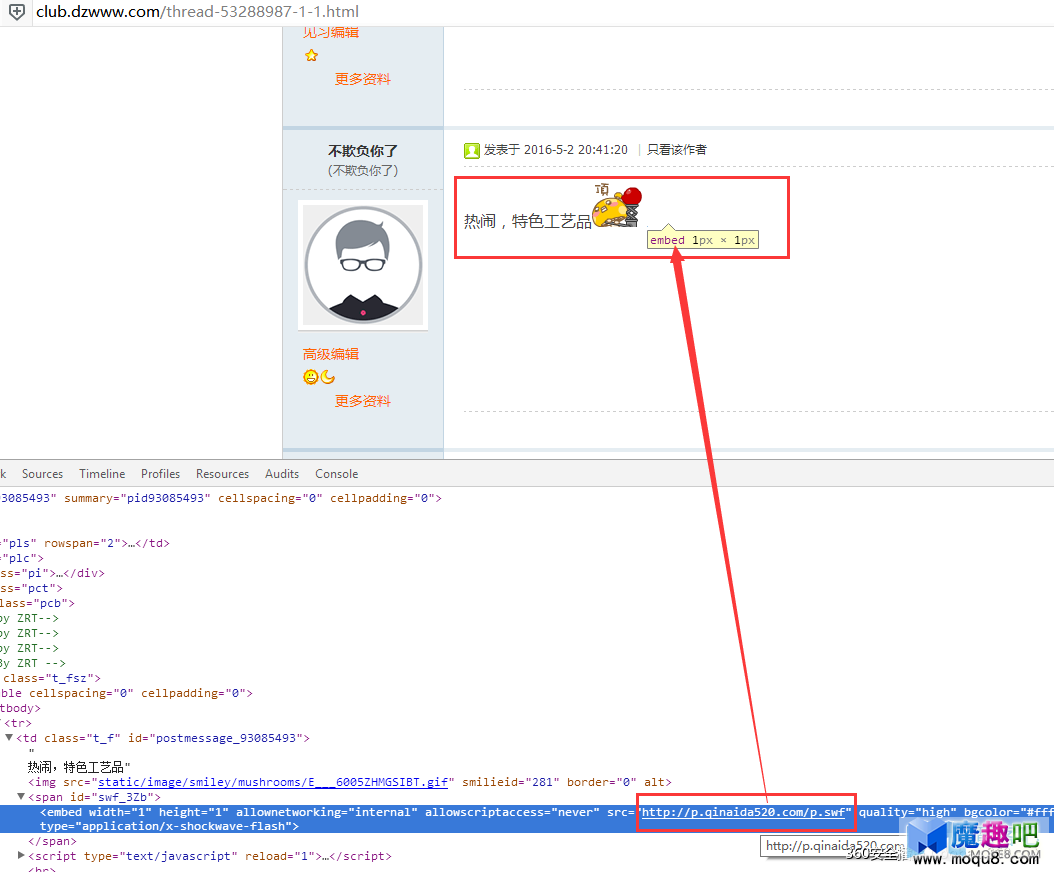Select the highlighted embed element line
The image size is (1054, 872).
(527, 819)
